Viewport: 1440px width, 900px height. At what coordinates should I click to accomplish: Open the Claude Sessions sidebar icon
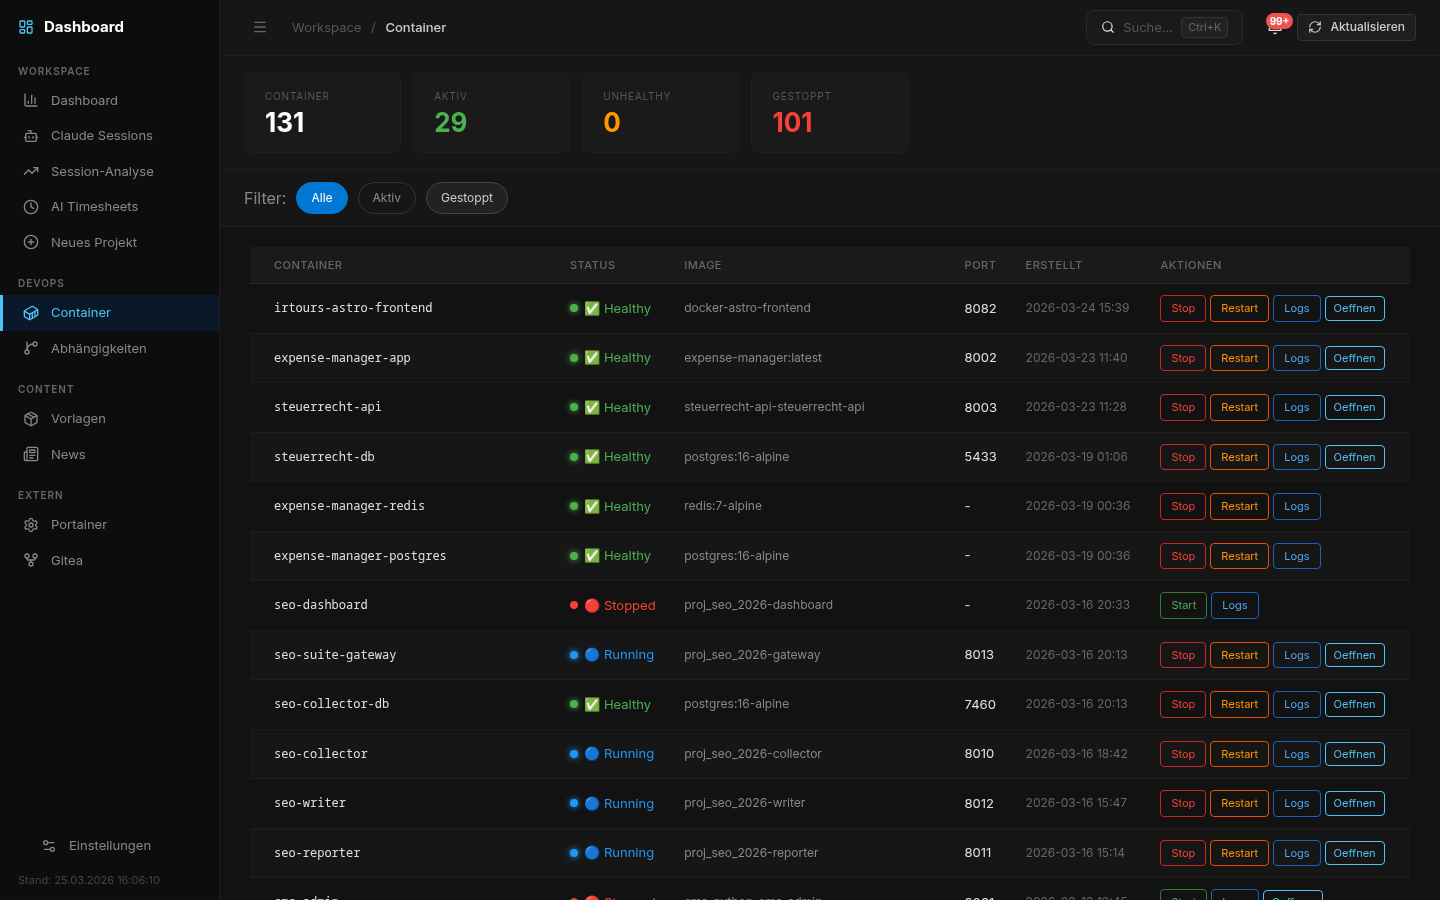tap(31, 135)
